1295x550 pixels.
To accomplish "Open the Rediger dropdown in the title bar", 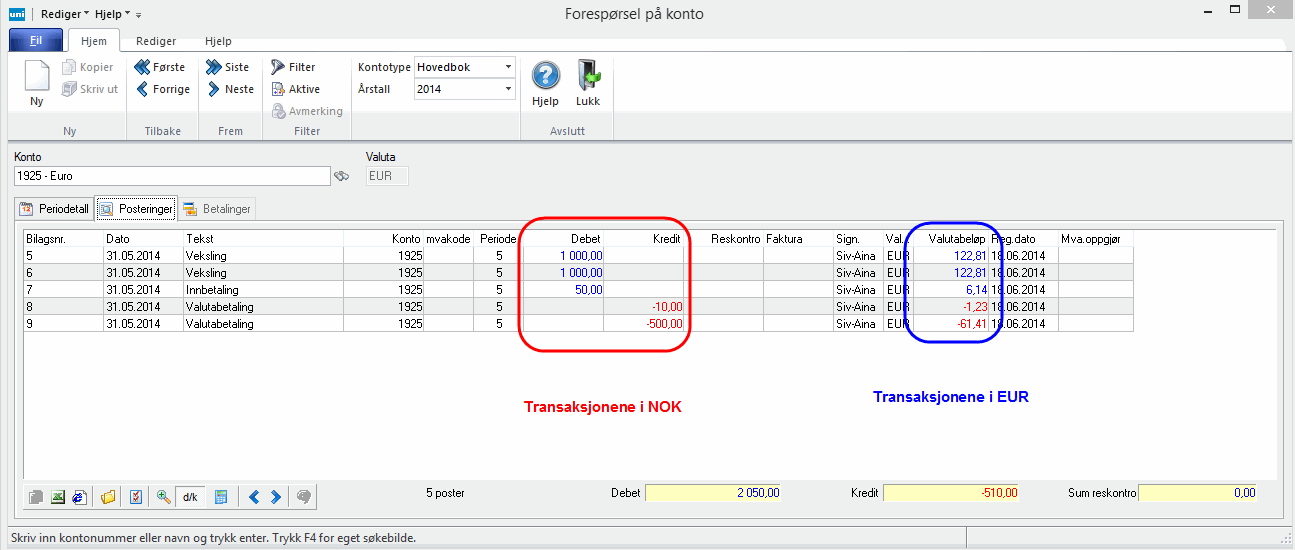I will 65,15.
